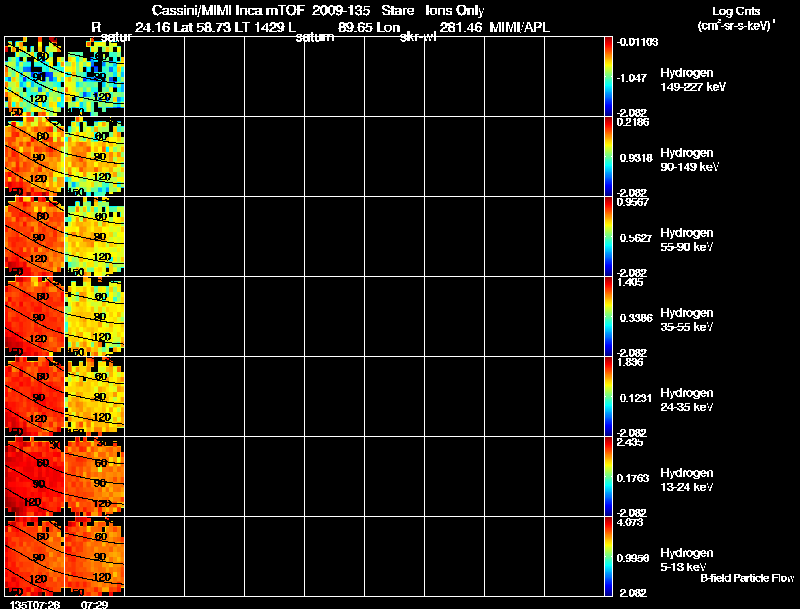The width and height of the screenshot is (800, 609).
Task: Click the '1.405' color scale value
Action: 630,282
